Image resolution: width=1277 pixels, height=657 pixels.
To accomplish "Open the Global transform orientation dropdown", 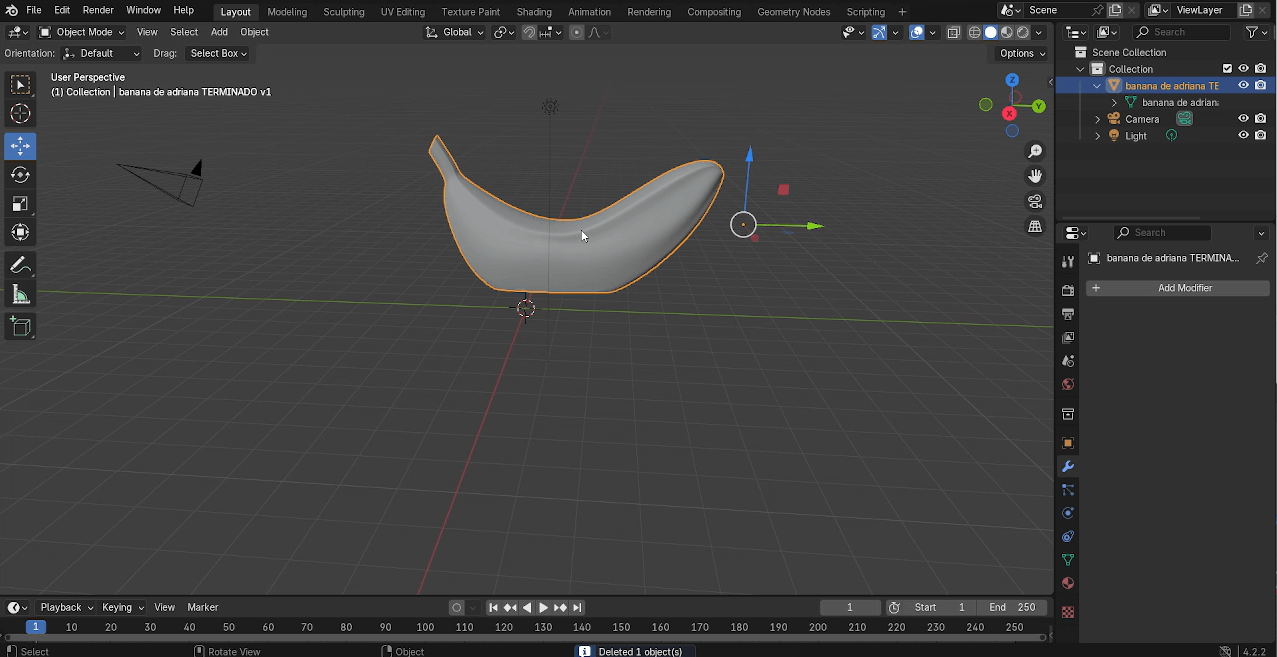I will point(455,32).
